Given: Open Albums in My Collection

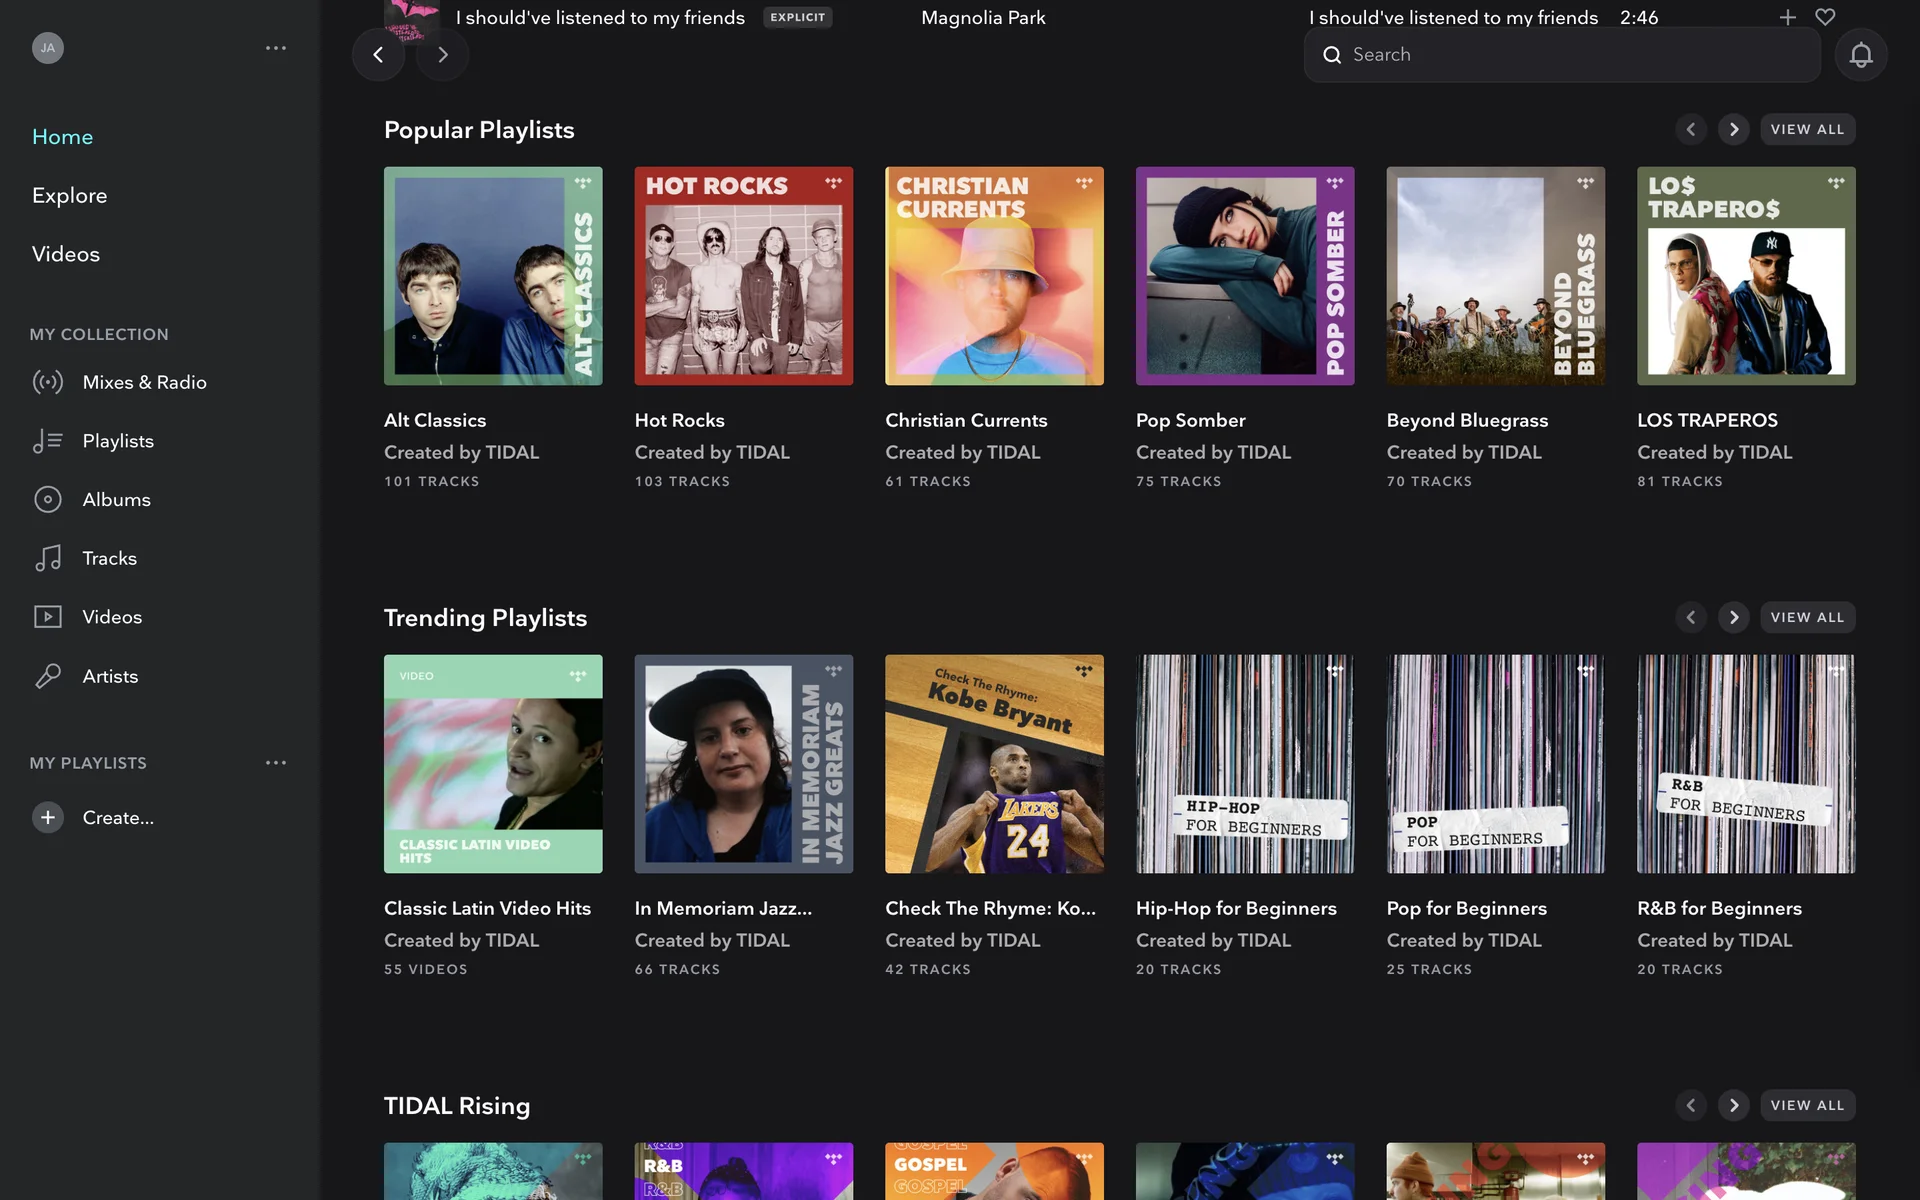Looking at the screenshot, I should 116,500.
